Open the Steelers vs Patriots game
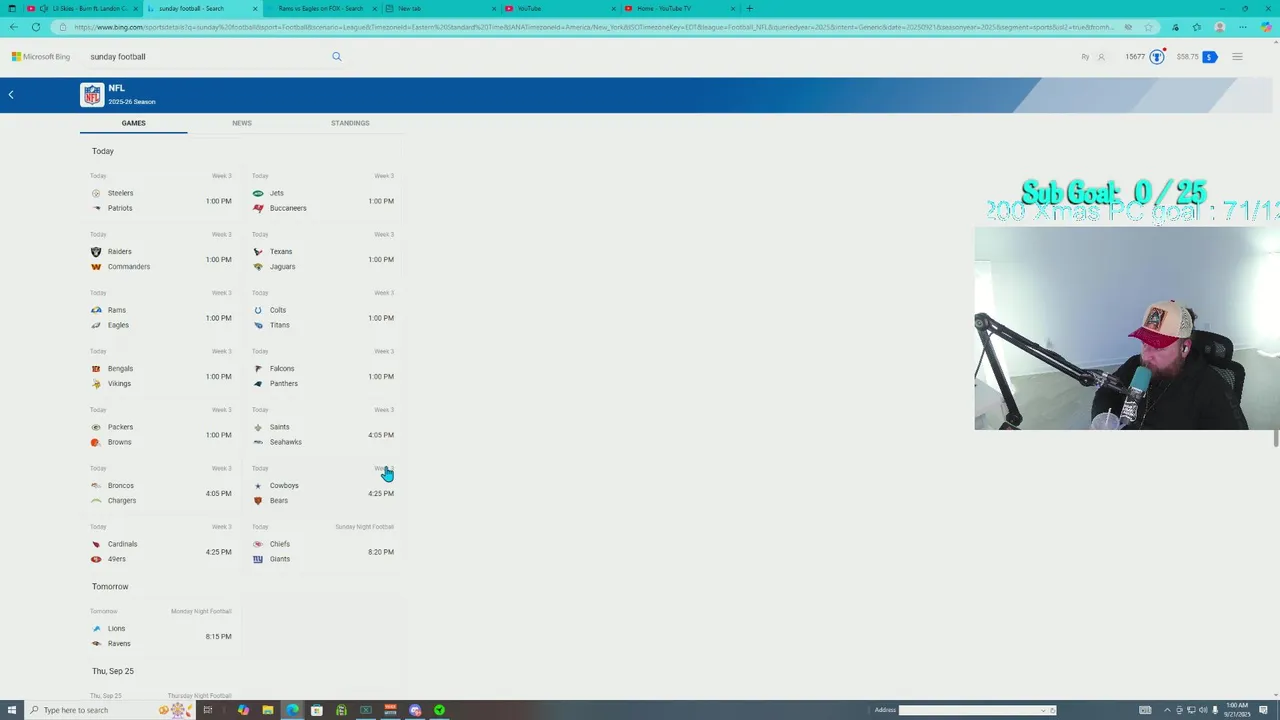The width and height of the screenshot is (1280, 720). tap(161, 194)
